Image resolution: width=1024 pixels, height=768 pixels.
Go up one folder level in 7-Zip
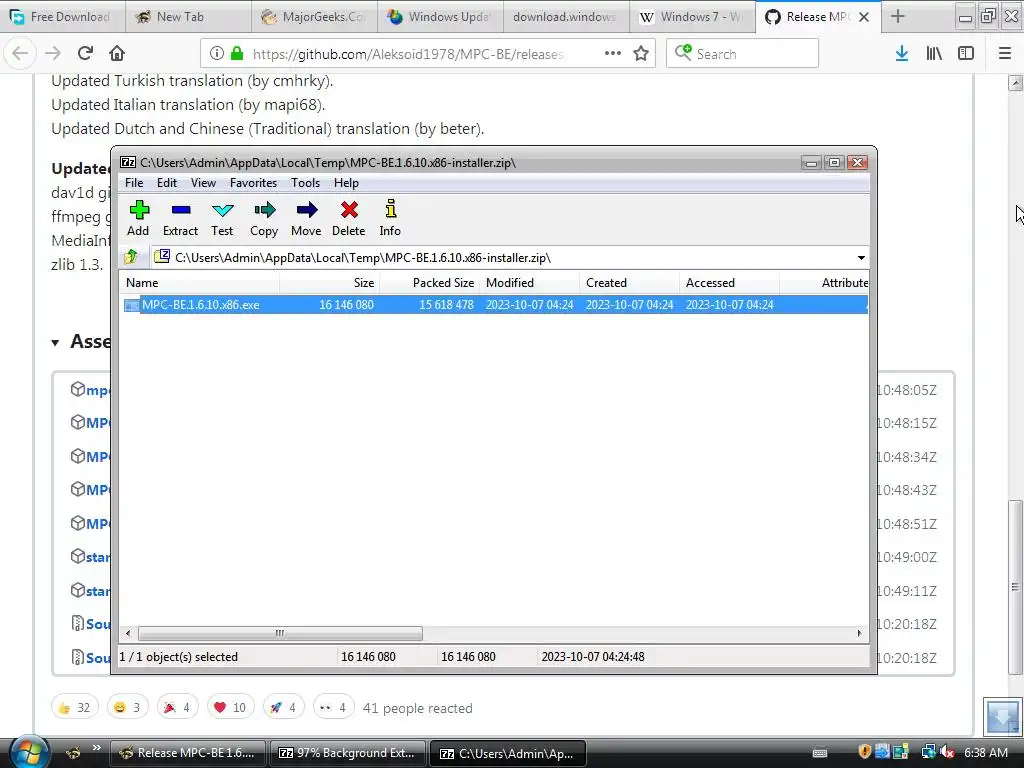pyautogui.click(x=131, y=257)
